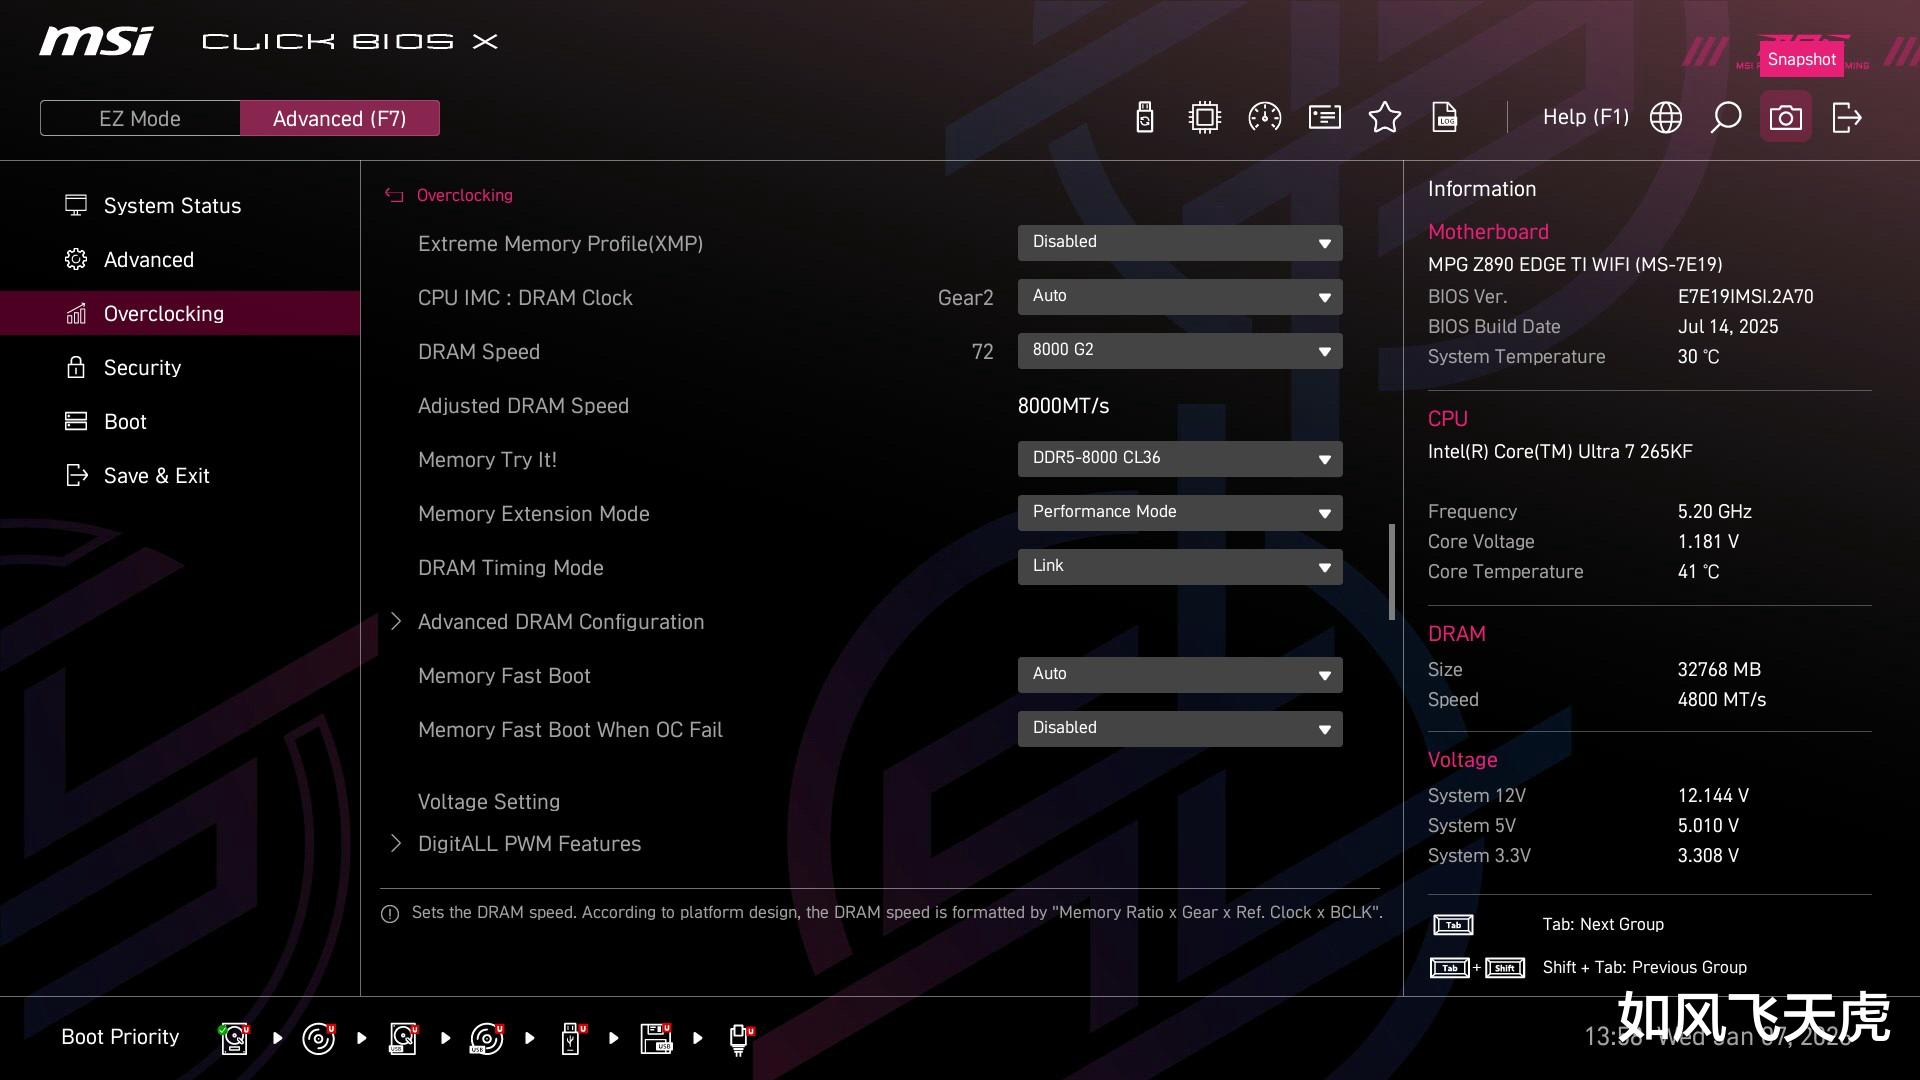The height and width of the screenshot is (1080, 1920).
Task: Open the DRAM Speed 8000 G2 dropdown
Action: (x=1180, y=350)
